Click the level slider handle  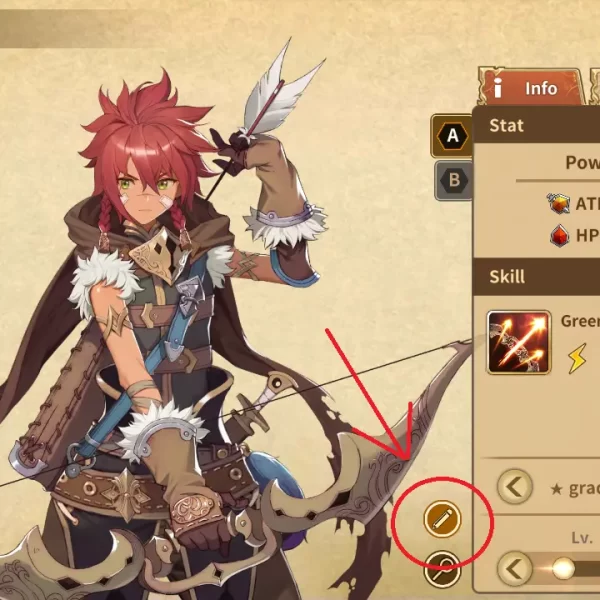click(x=563, y=569)
